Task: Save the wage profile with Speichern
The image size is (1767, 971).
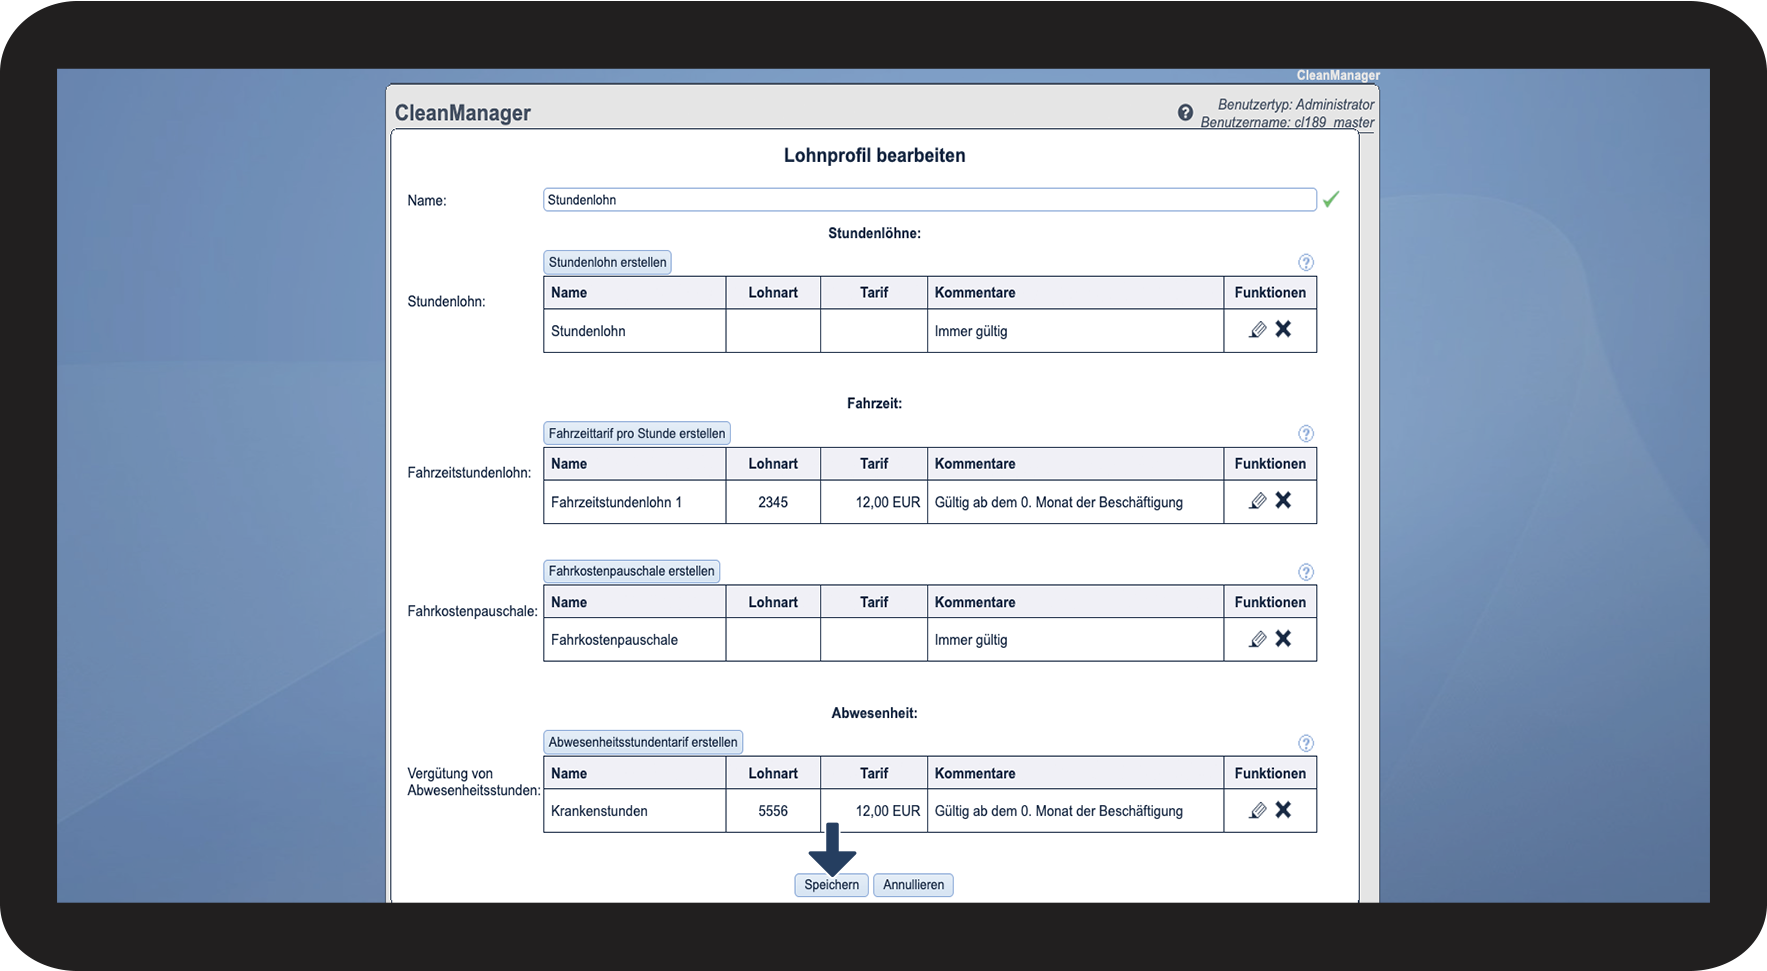Action: coord(831,885)
